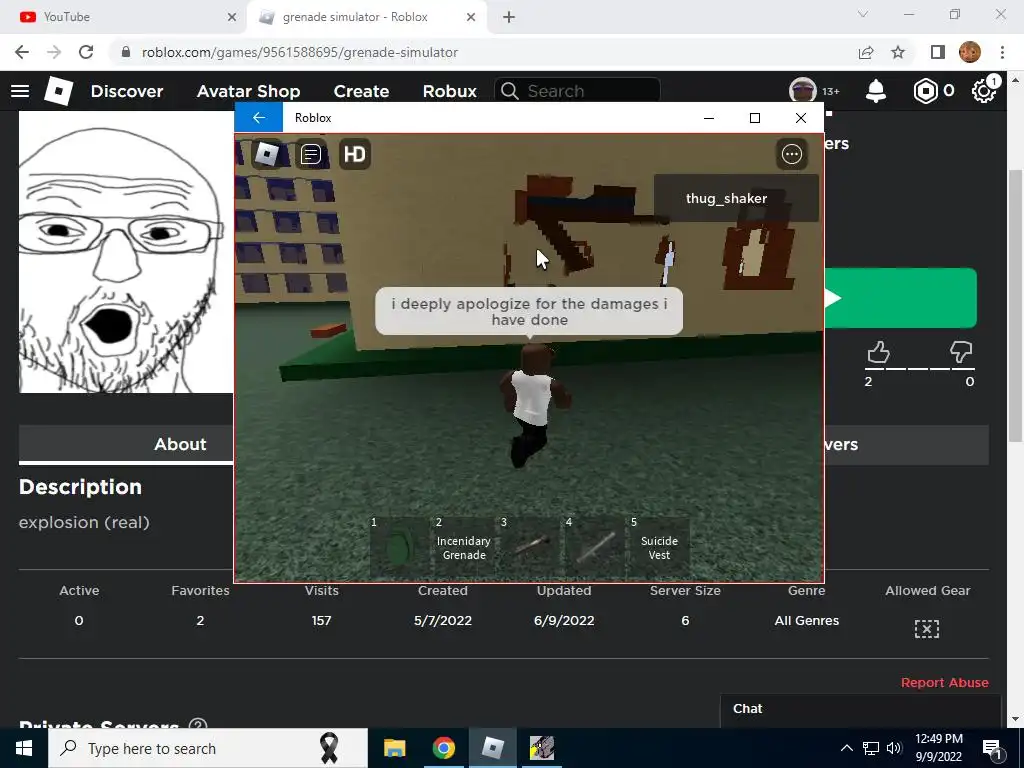Click the browser reload icon
1024x768 pixels.
pos(86,52)
